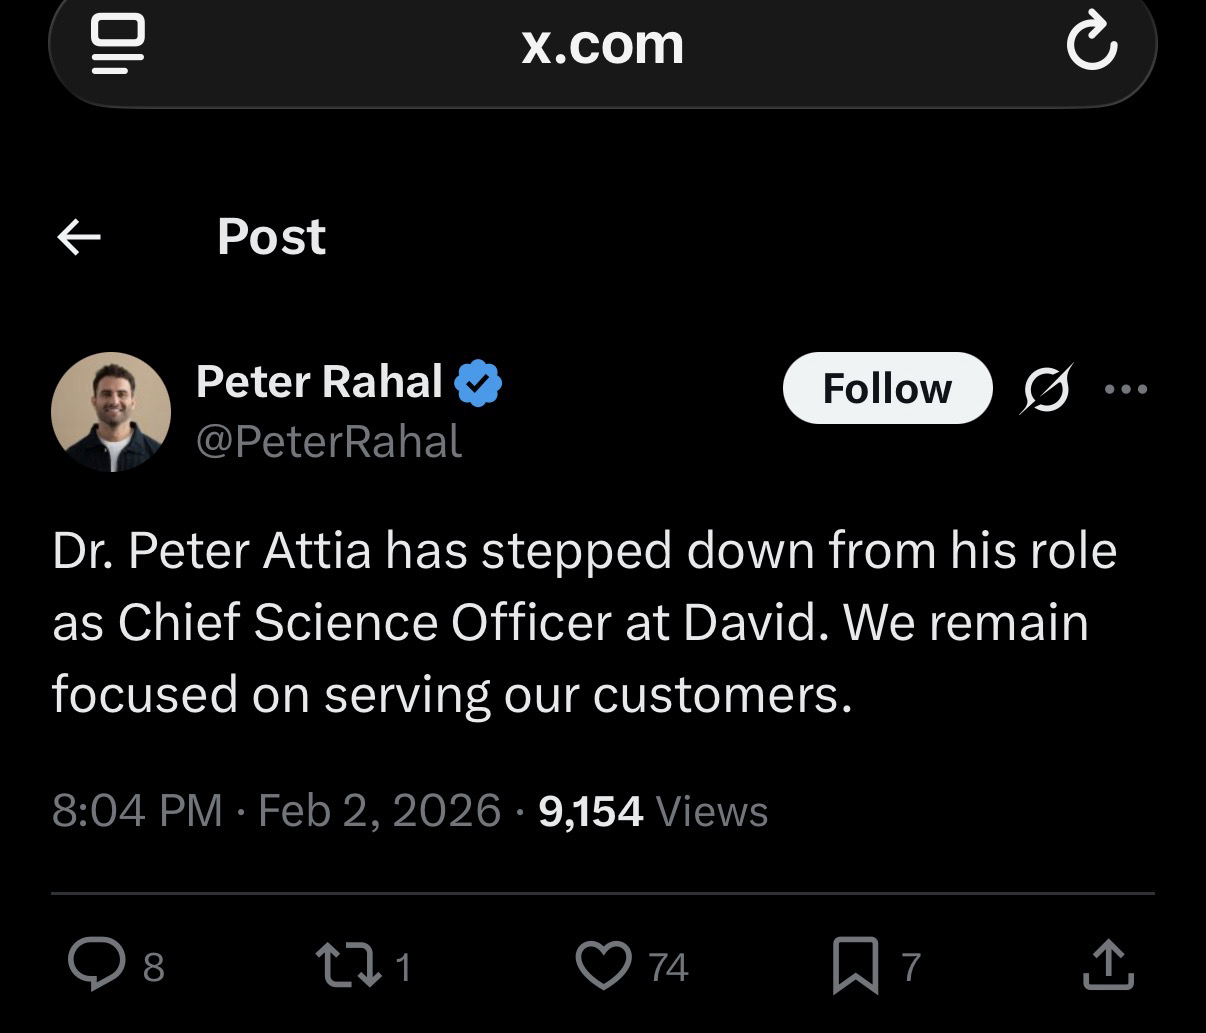The height and width of the screenshot is (1033, 1206).
Task: Like the post with the heart icon
Action: 604,965
